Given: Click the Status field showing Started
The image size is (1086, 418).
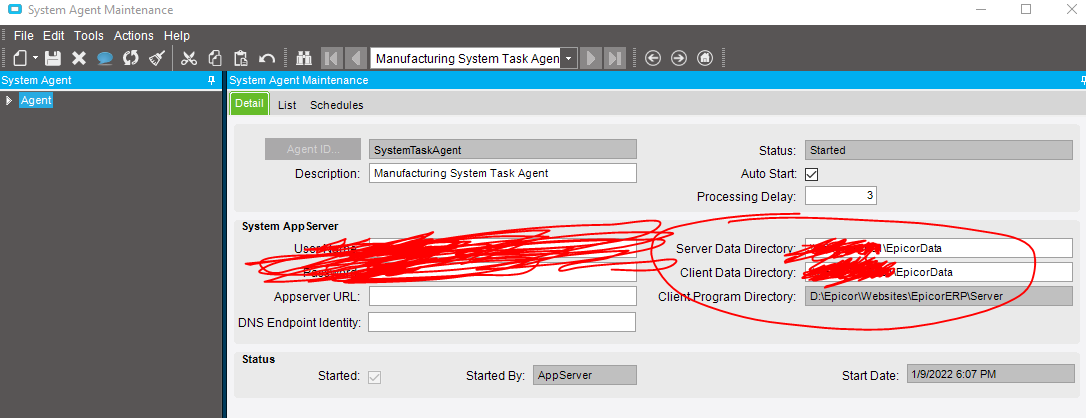Looking at the screenshot, I should coord(938,149).
